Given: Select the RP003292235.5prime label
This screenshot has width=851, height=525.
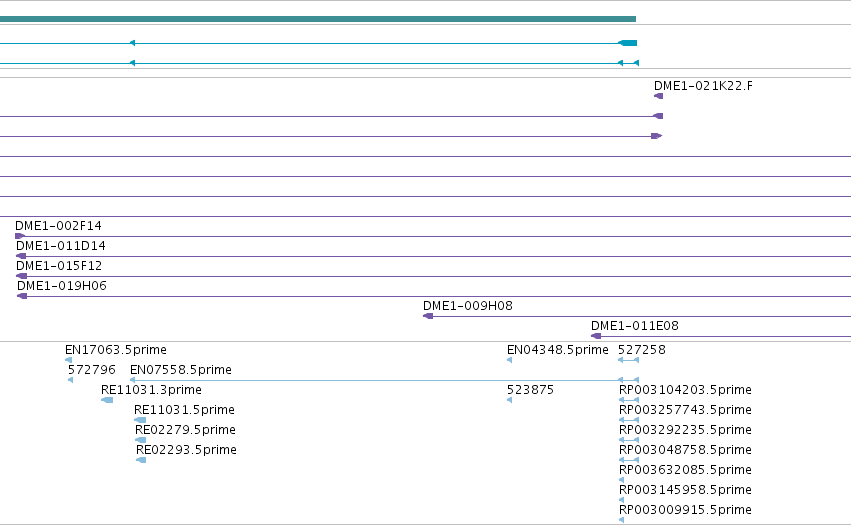Looking at the screenshot, I should [685, 430].
